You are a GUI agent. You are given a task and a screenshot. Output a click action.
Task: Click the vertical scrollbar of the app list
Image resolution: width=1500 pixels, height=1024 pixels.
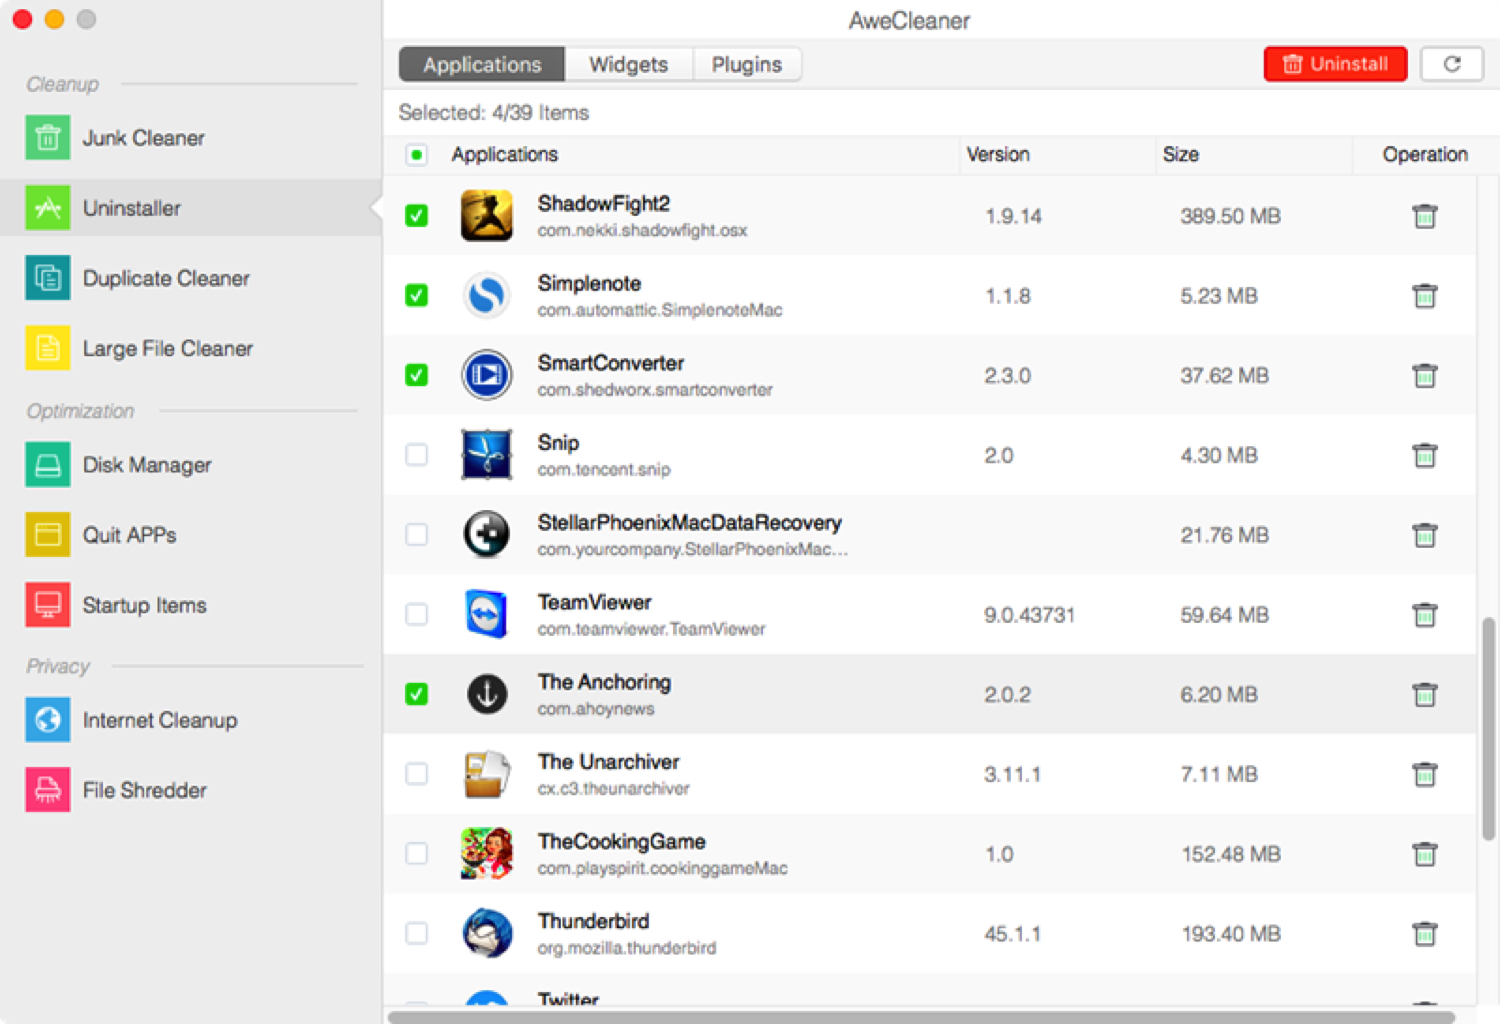(x=1488, y=728)
